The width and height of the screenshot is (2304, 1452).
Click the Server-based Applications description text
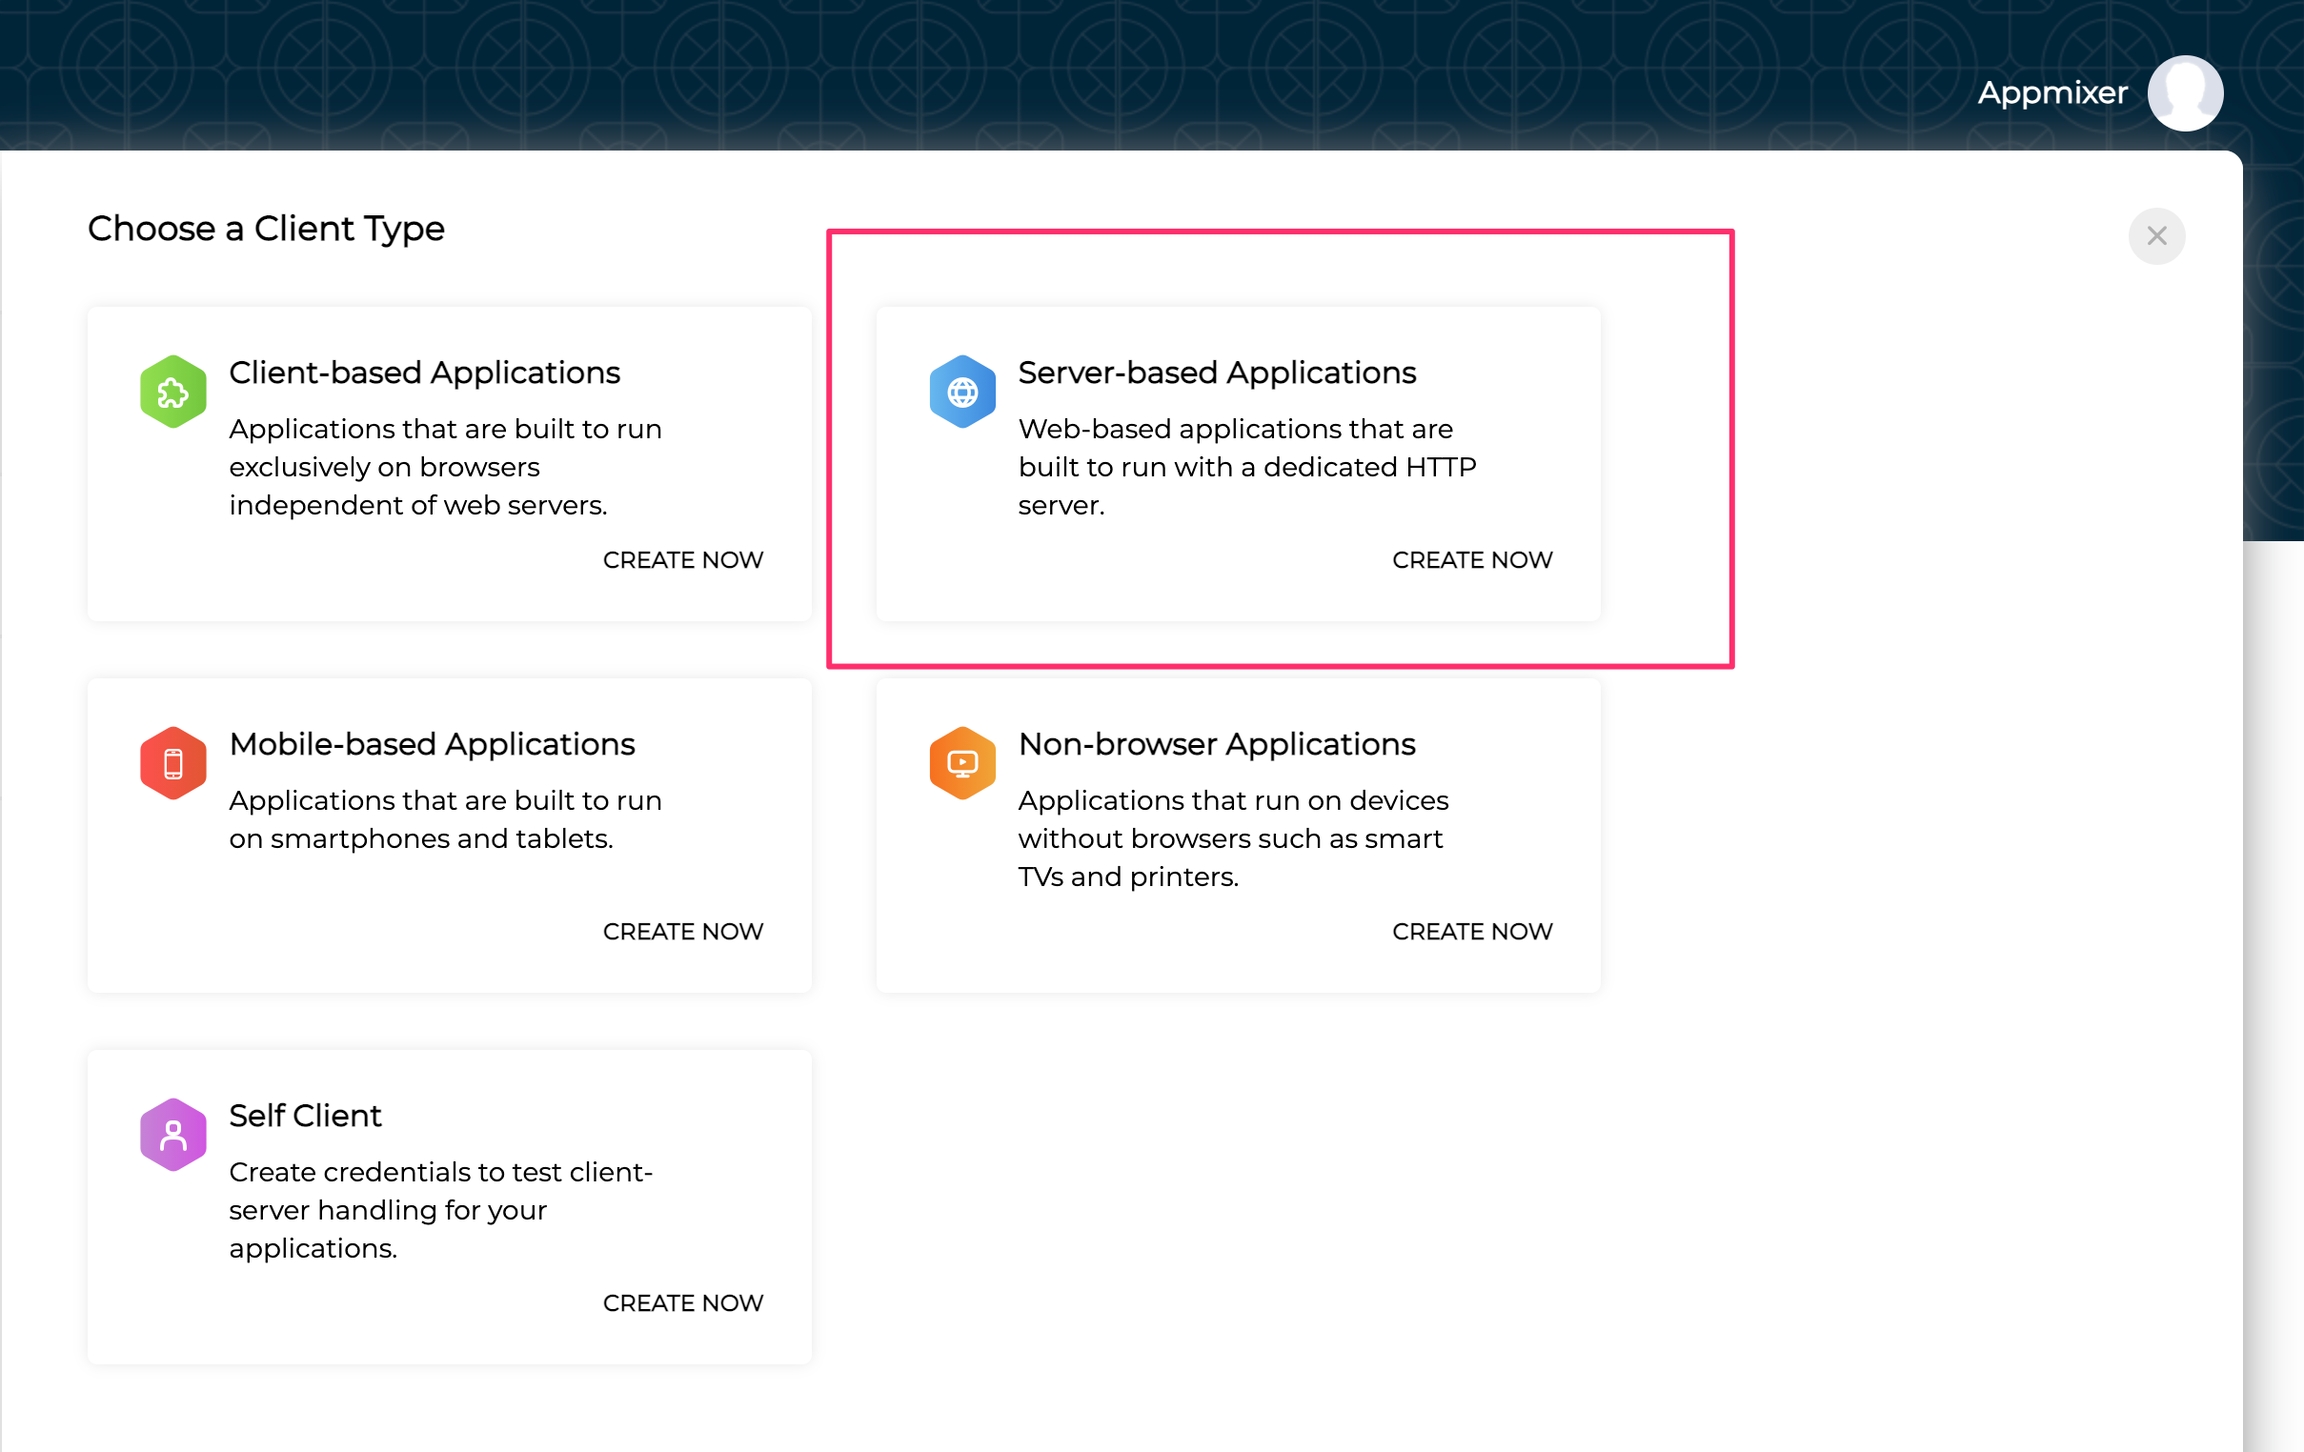tap(1246, 467)
